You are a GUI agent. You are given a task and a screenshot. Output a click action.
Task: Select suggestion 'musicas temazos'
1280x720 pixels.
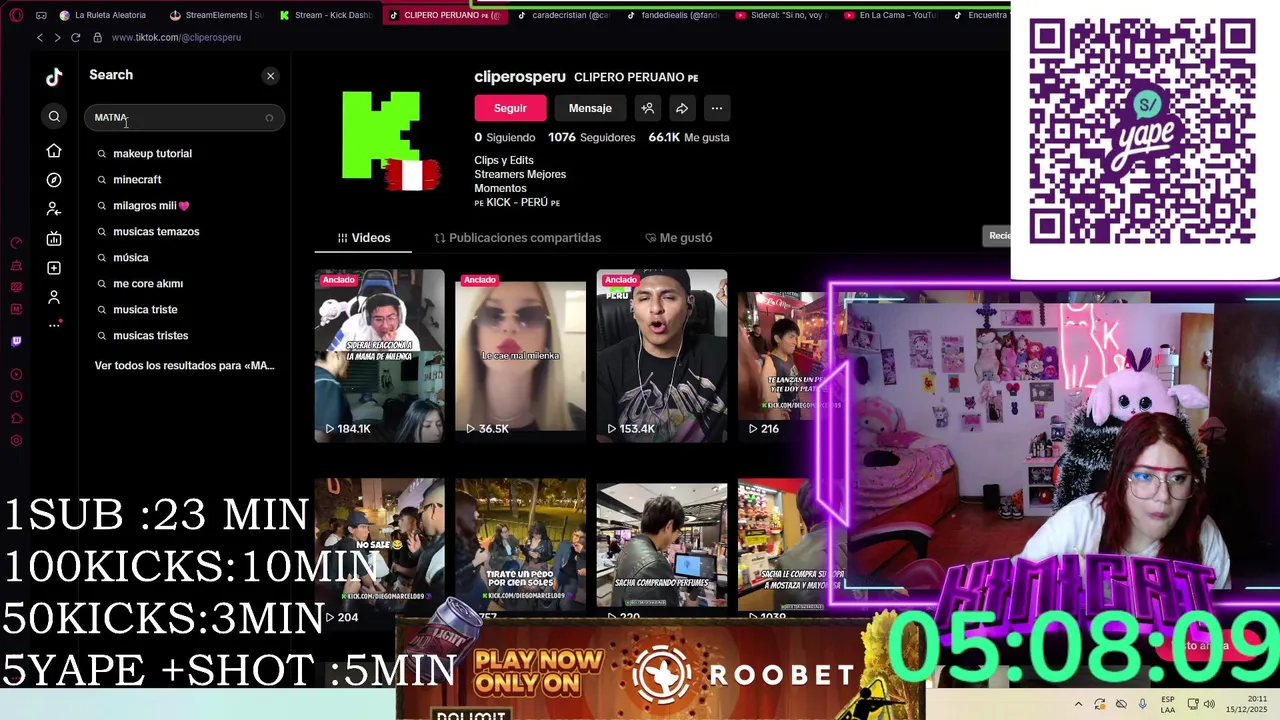156,232
